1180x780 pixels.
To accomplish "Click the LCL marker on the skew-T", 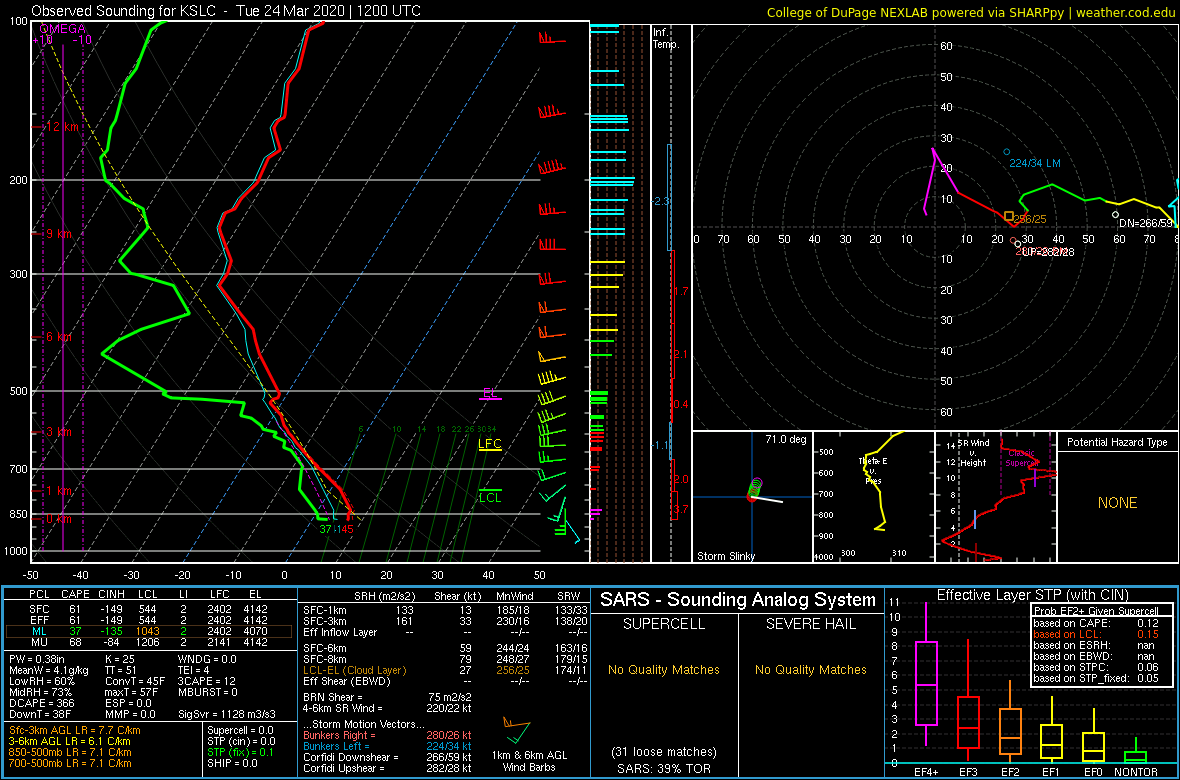I will pos(490,497).
